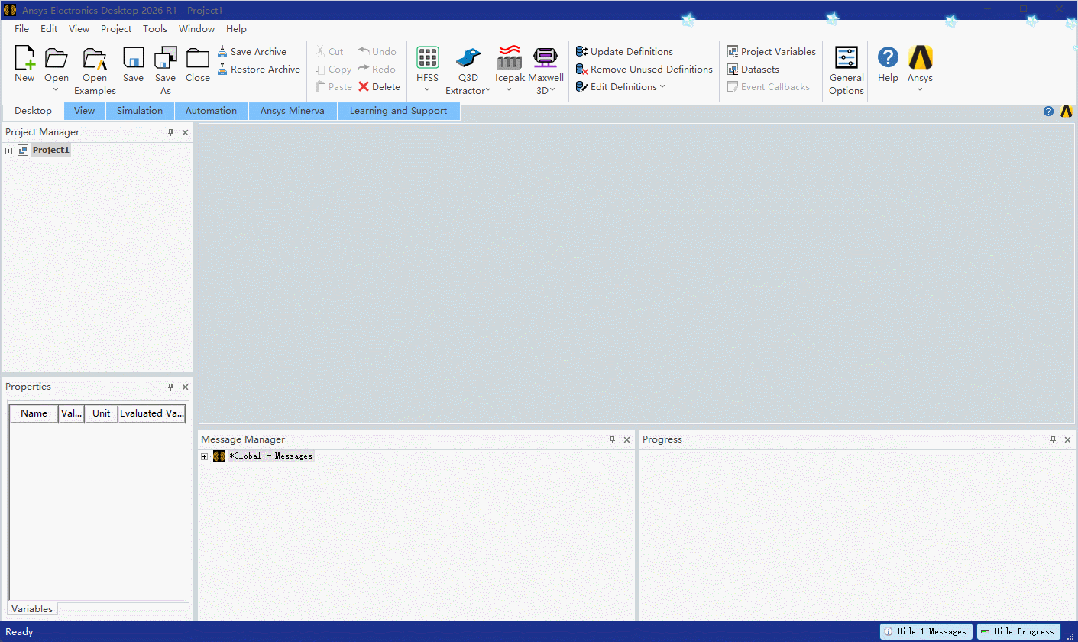Open the File menu

point(21,29)
